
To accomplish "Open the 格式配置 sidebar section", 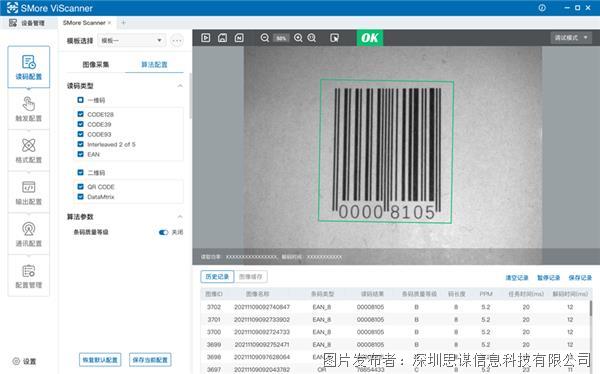I will point(29,150).
